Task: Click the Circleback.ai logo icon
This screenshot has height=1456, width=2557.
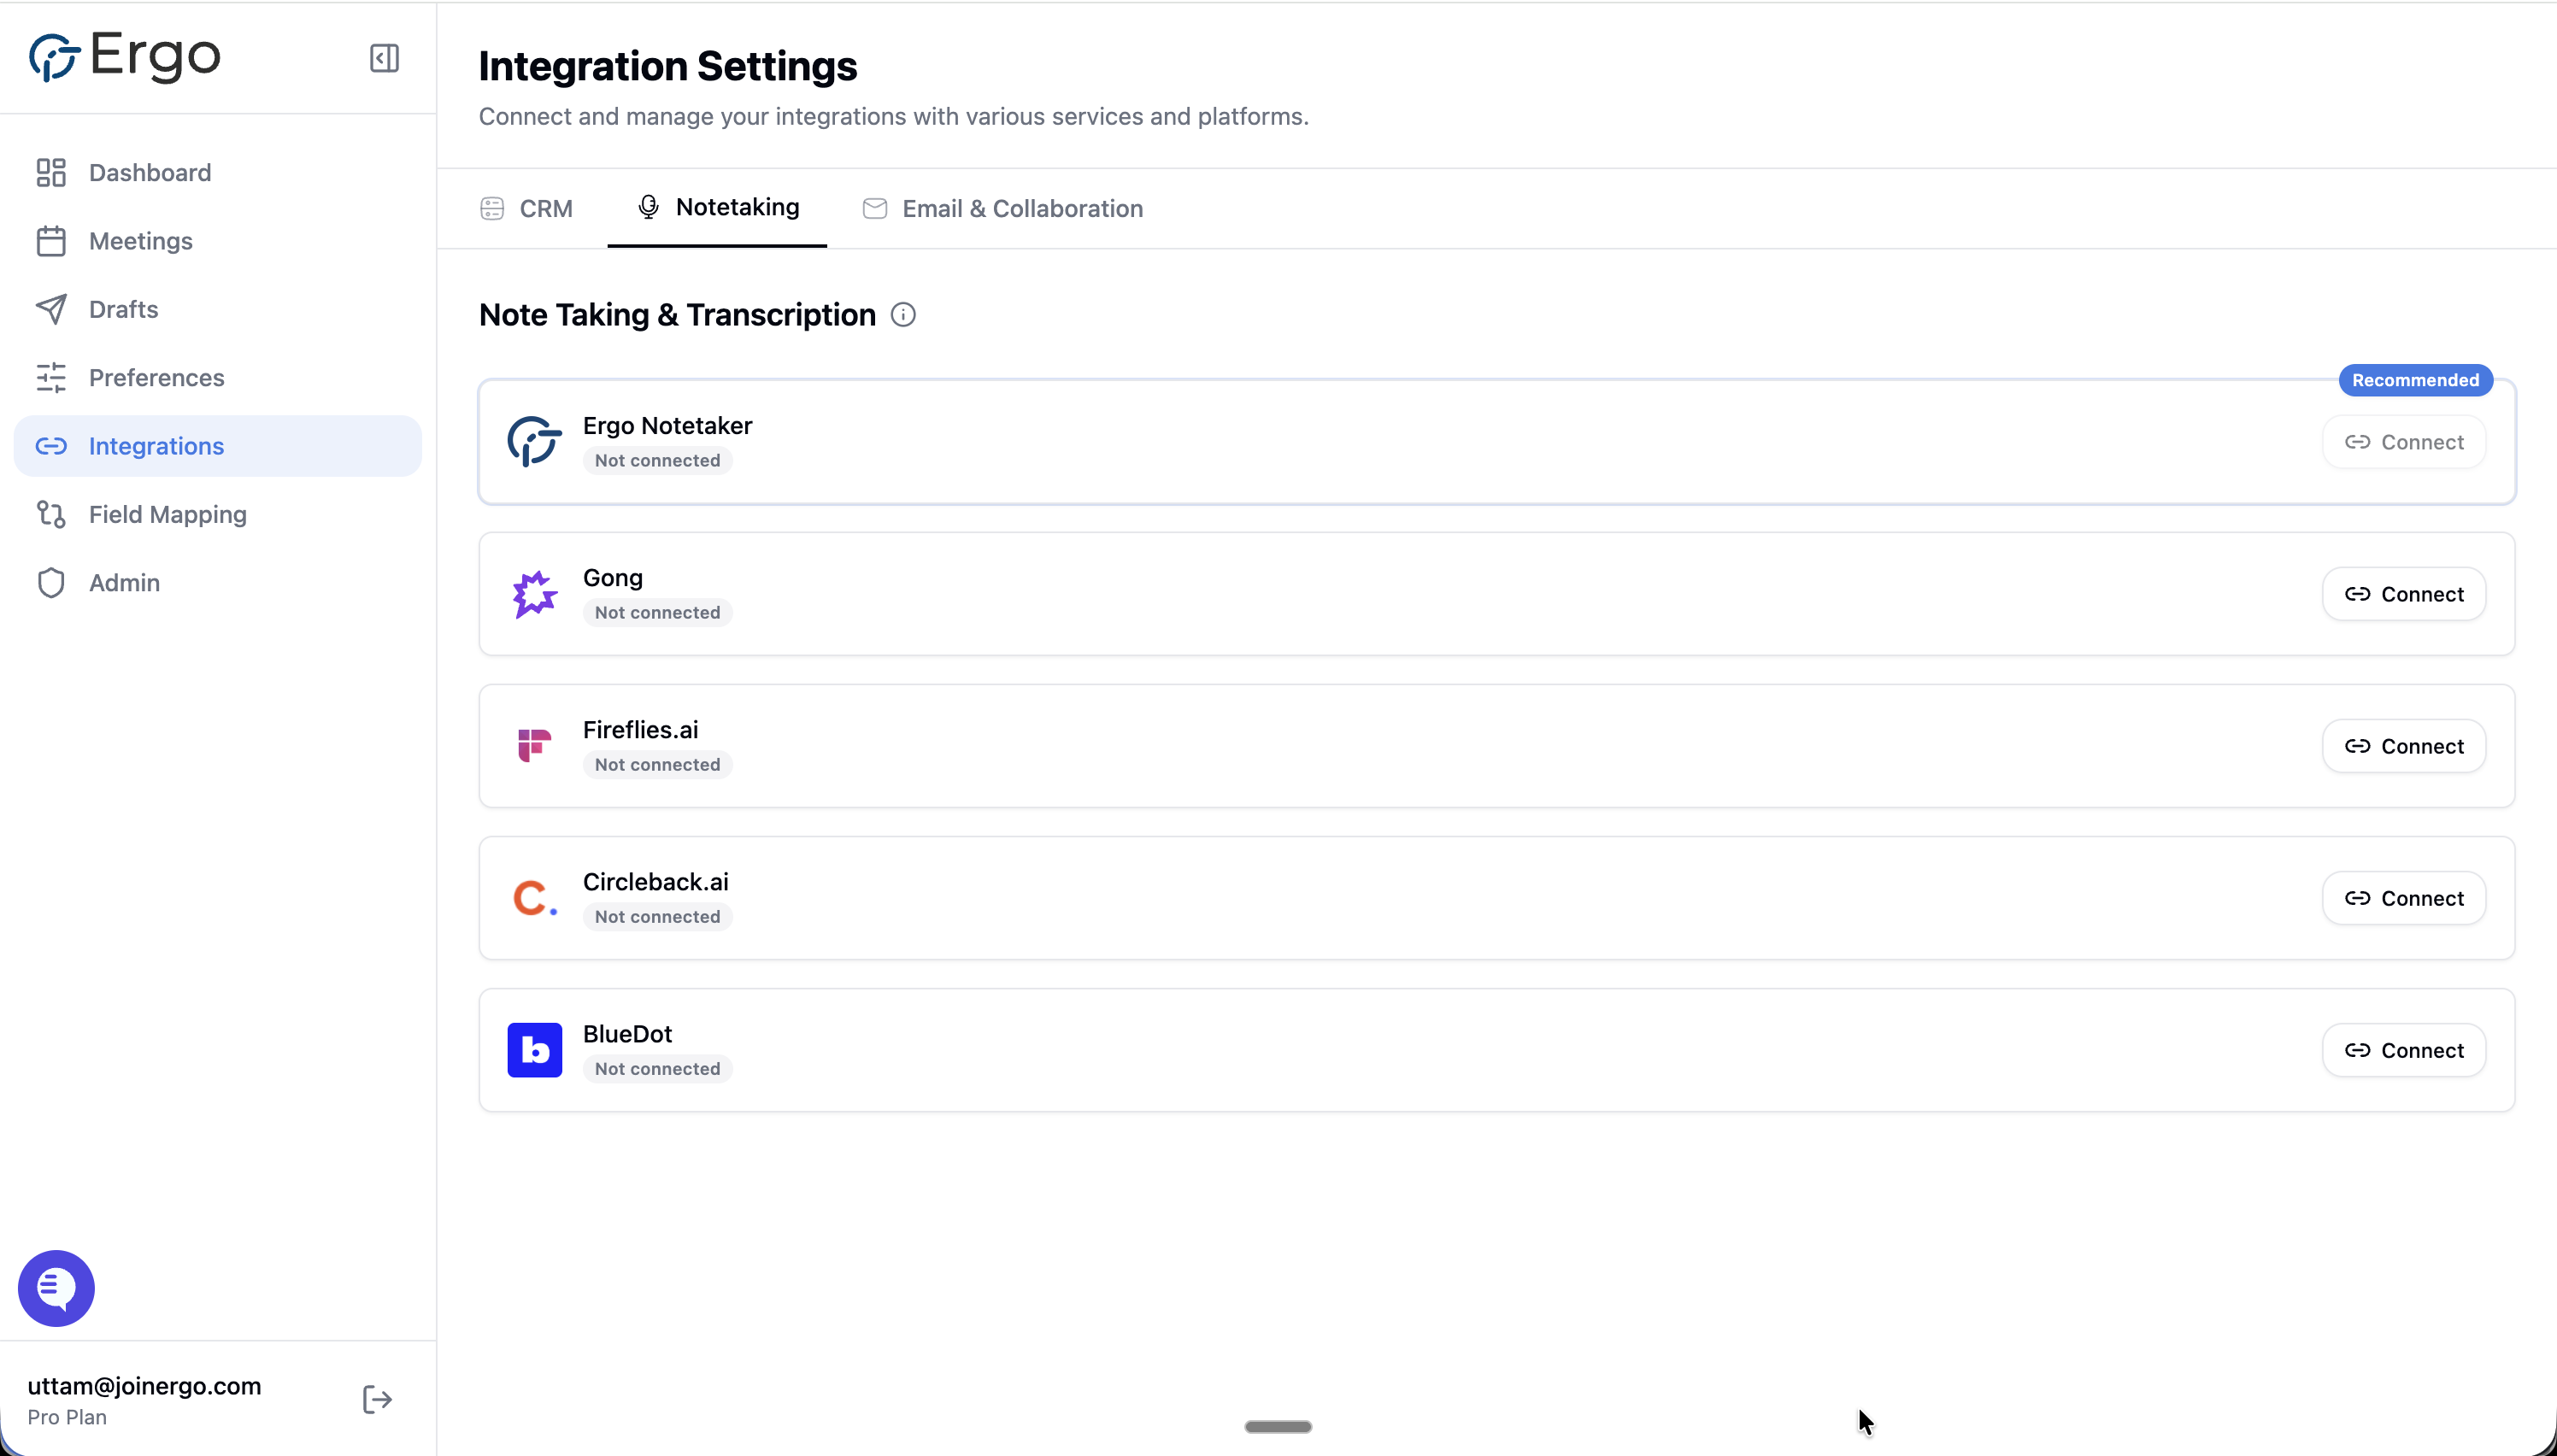Action: 534,898
